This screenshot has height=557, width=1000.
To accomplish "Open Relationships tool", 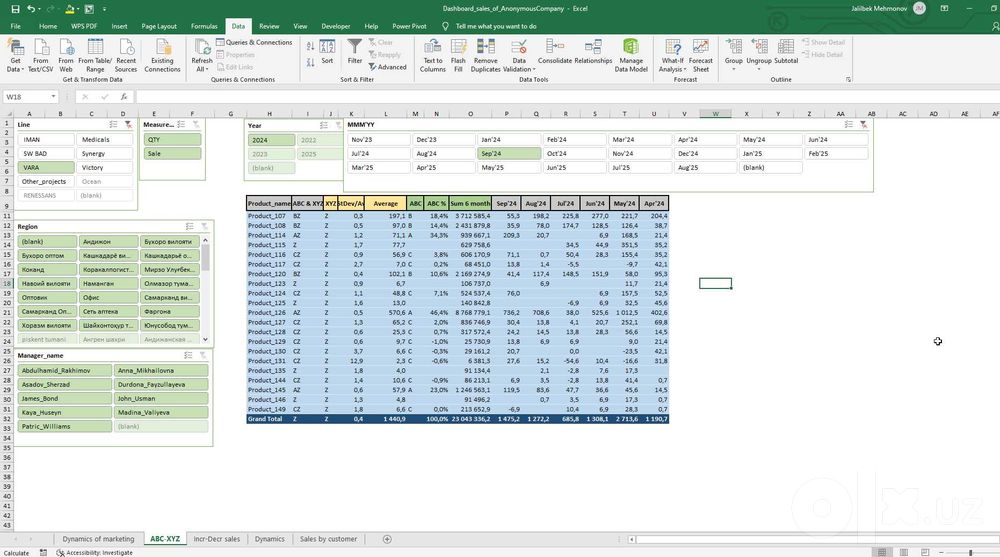I will [x=593, y=52].
